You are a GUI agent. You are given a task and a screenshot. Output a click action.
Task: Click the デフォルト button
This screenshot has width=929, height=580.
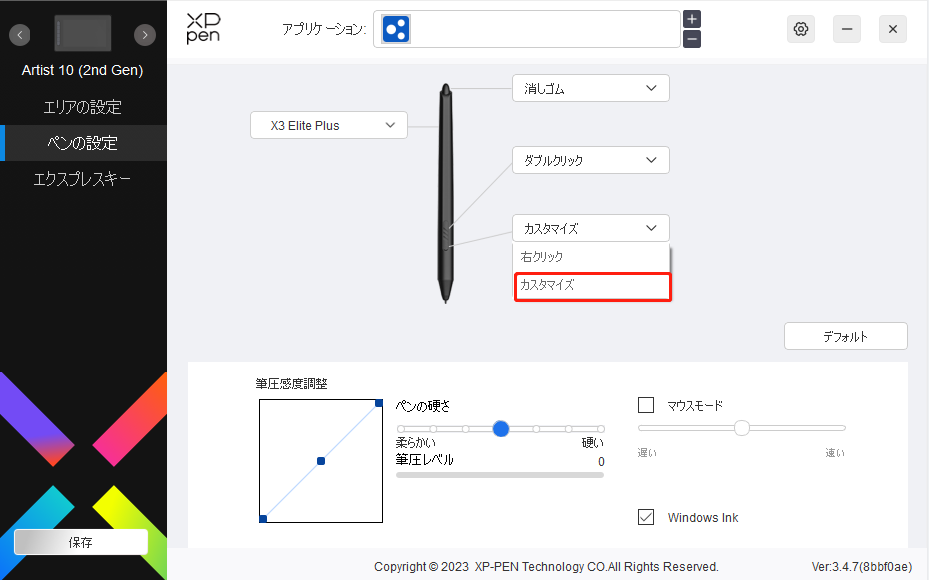(845, 337)
